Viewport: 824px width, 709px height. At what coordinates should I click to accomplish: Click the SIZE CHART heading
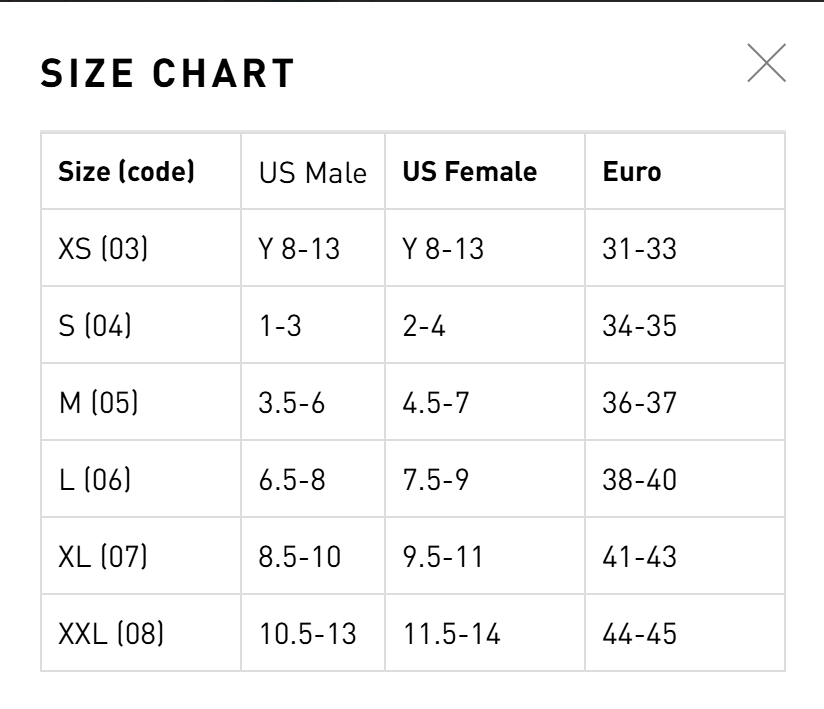168,74
